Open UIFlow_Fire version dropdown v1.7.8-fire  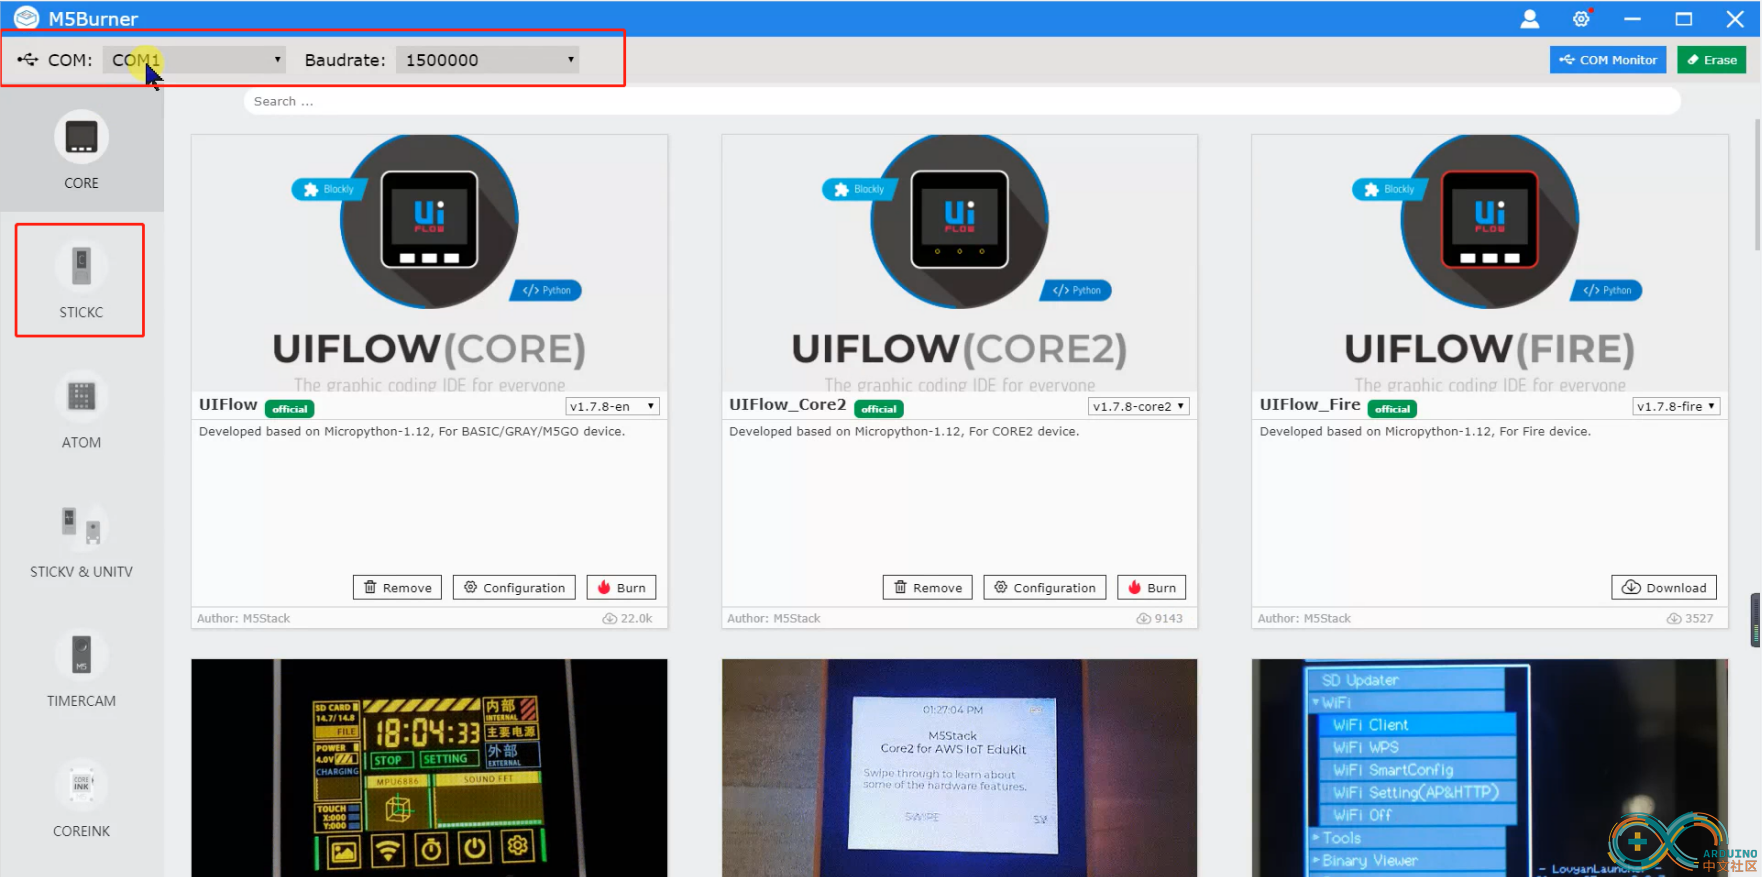pos(1676,406)
